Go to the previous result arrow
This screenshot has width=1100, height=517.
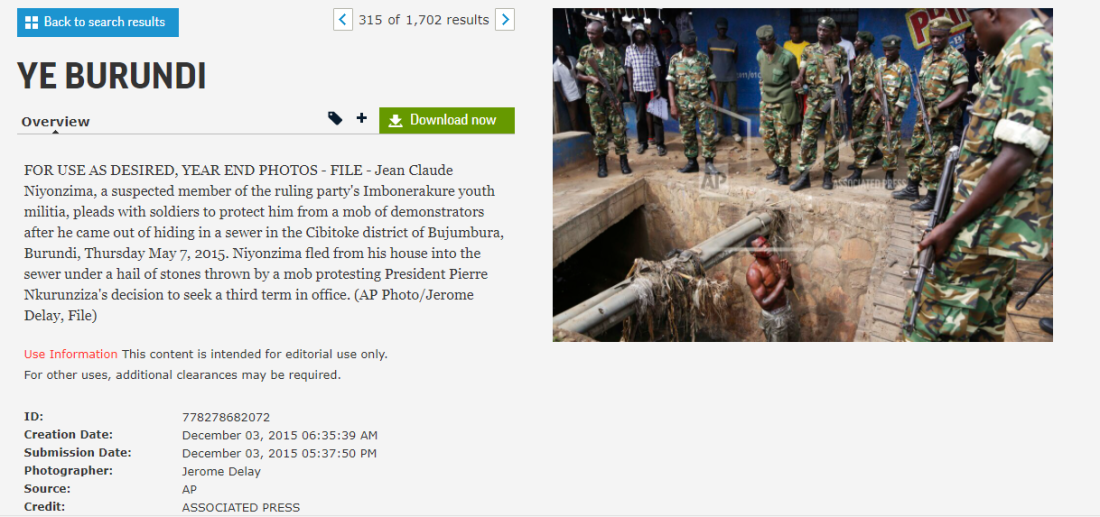click(343, 20)
